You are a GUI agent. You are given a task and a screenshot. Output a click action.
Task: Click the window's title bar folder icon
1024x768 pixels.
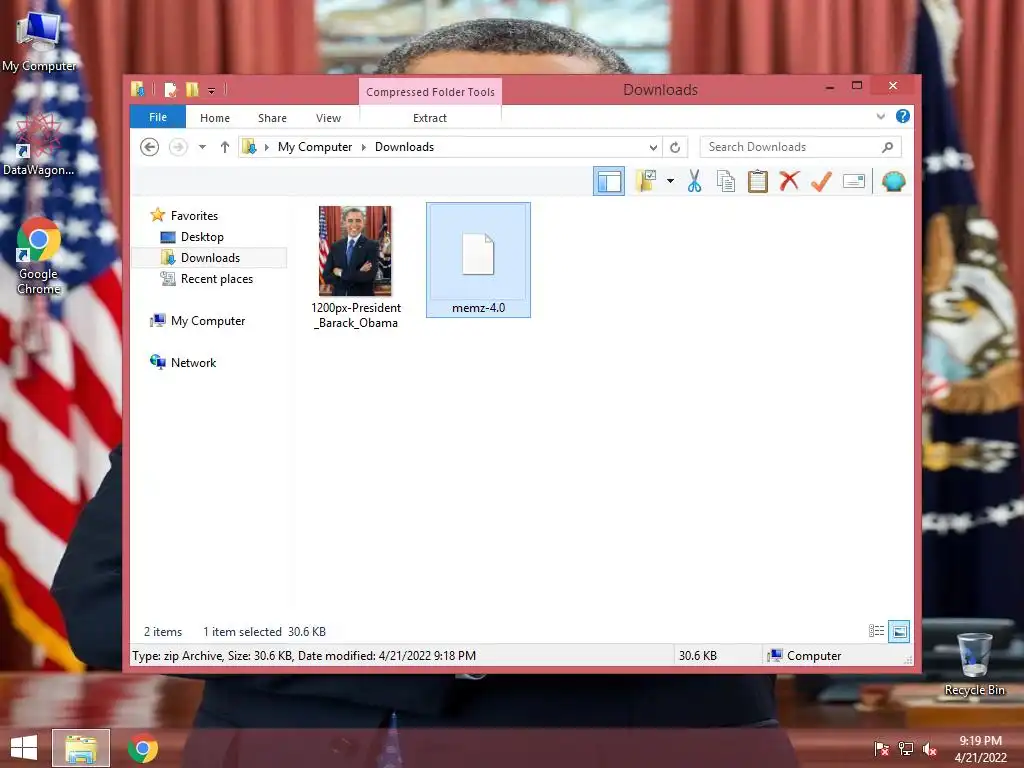coord(137,89)
